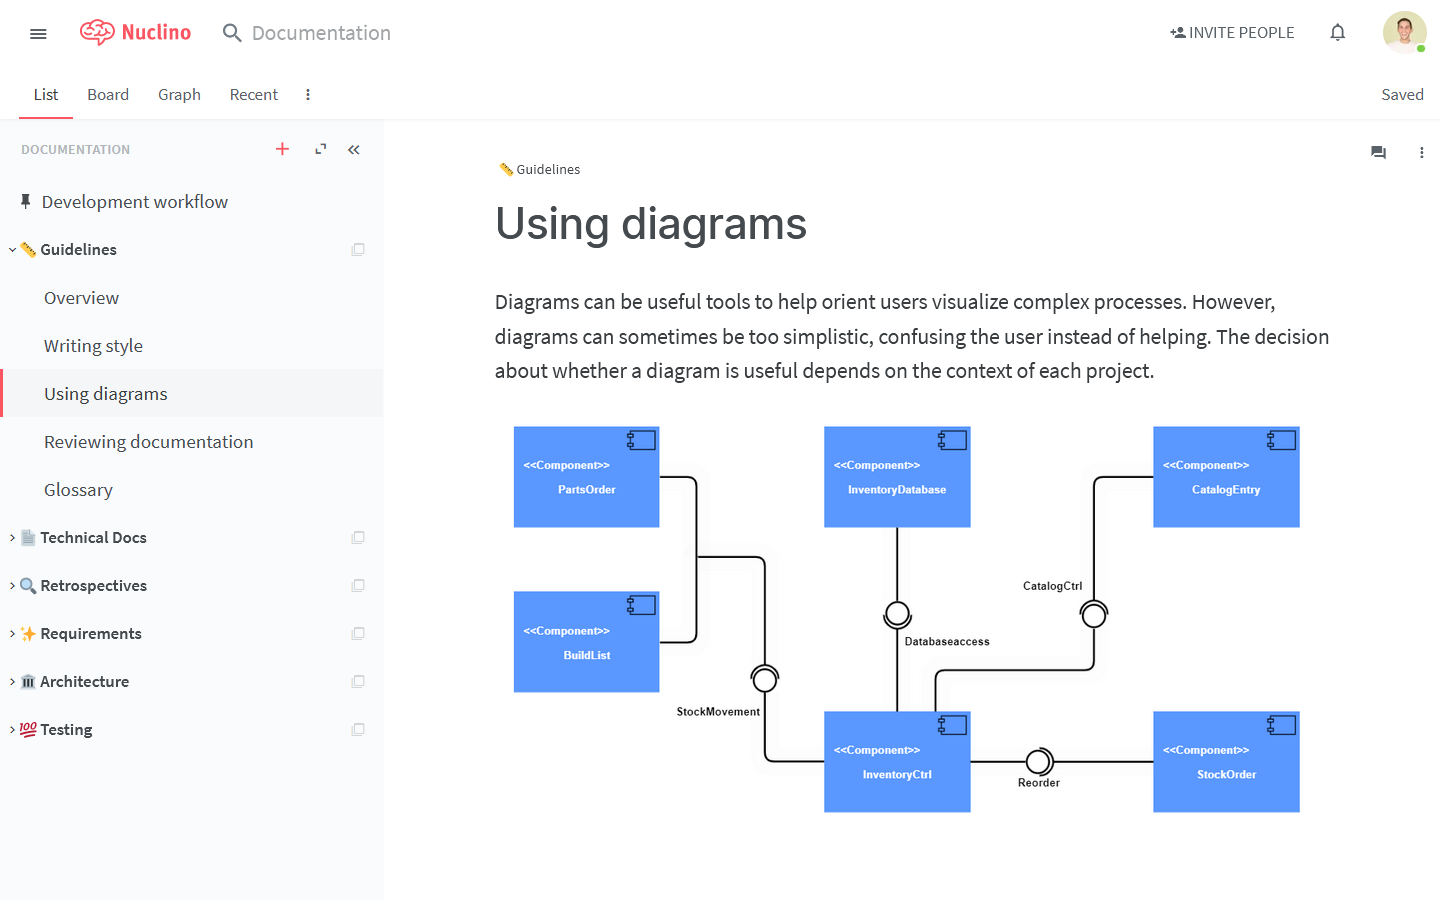Open the Writing style page

pyautogui.click(x=93, y=346)
